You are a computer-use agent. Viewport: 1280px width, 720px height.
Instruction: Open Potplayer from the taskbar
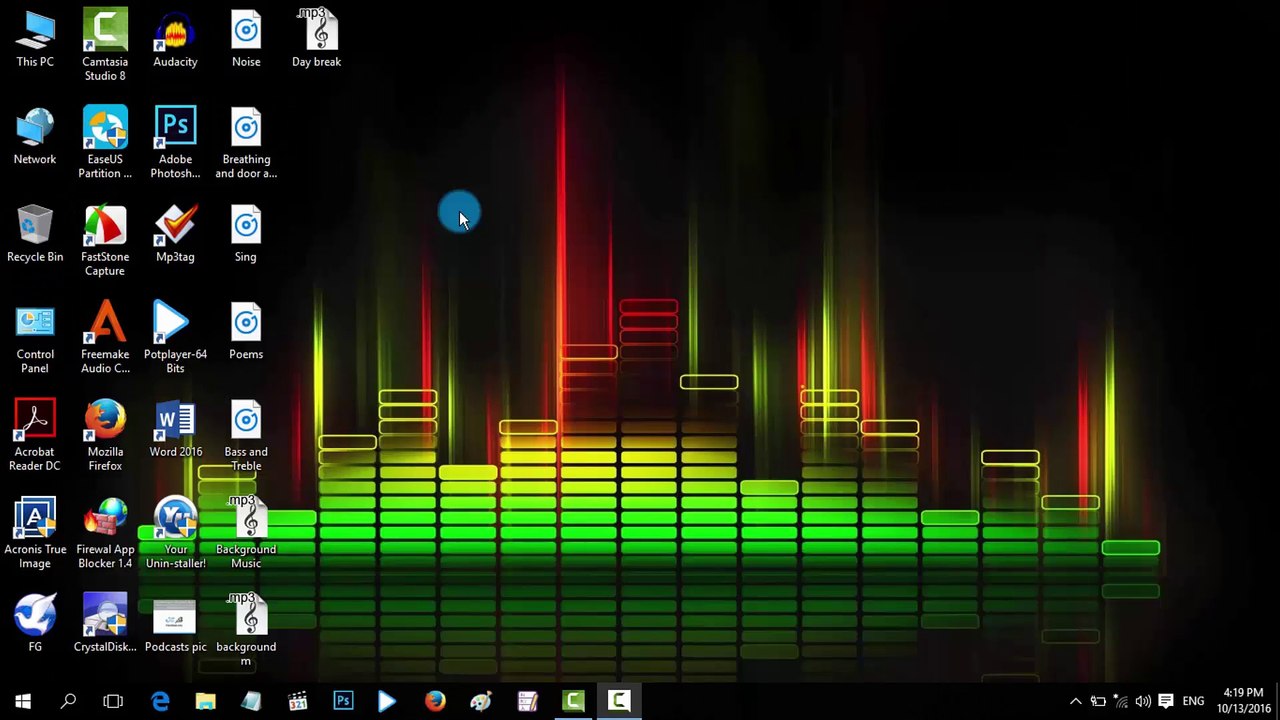388,701
